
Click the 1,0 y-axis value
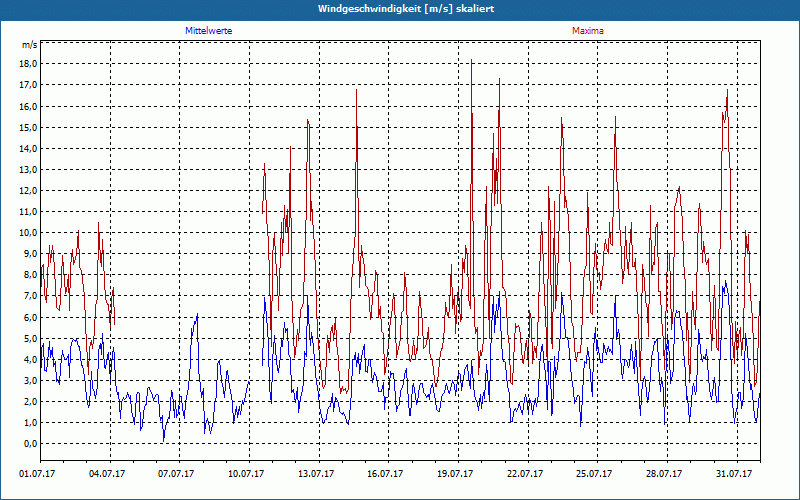coord(30,422)
